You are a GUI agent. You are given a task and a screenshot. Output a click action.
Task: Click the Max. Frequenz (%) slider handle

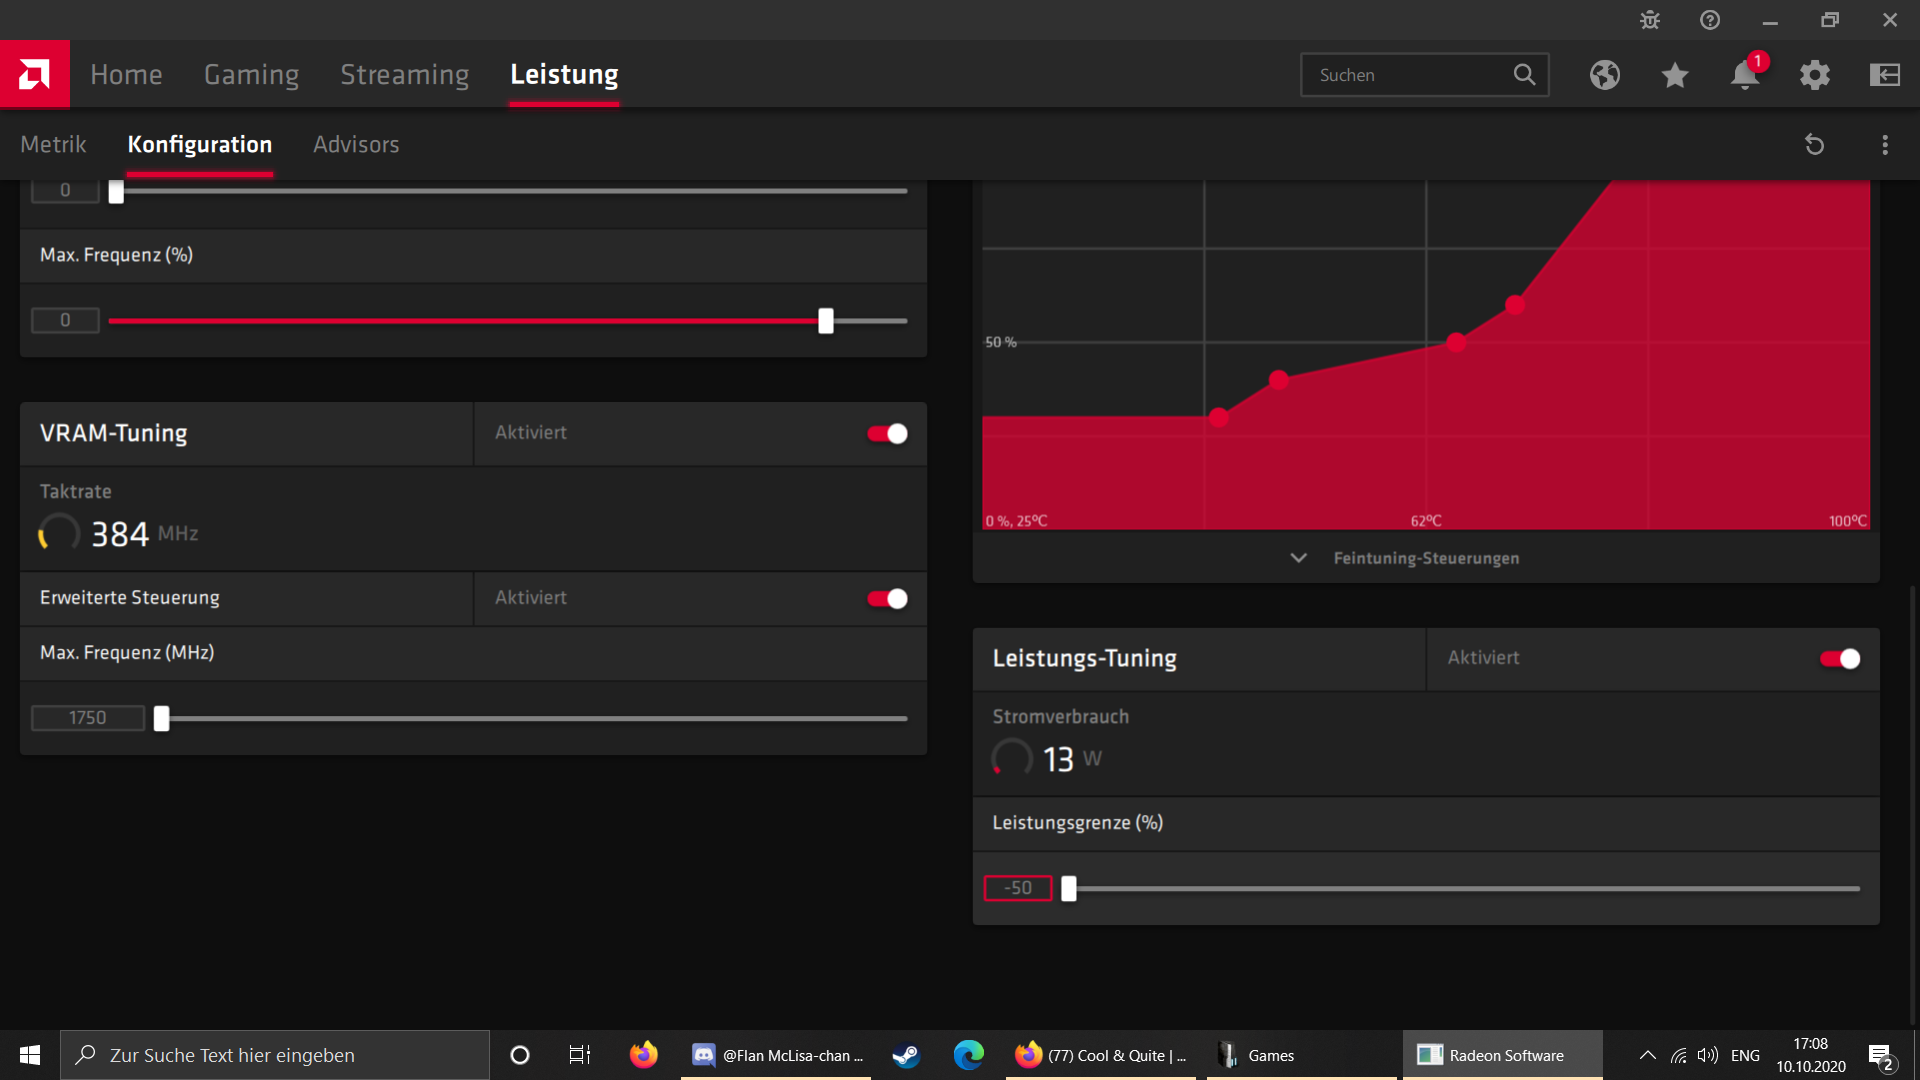[x=826, y=321]
